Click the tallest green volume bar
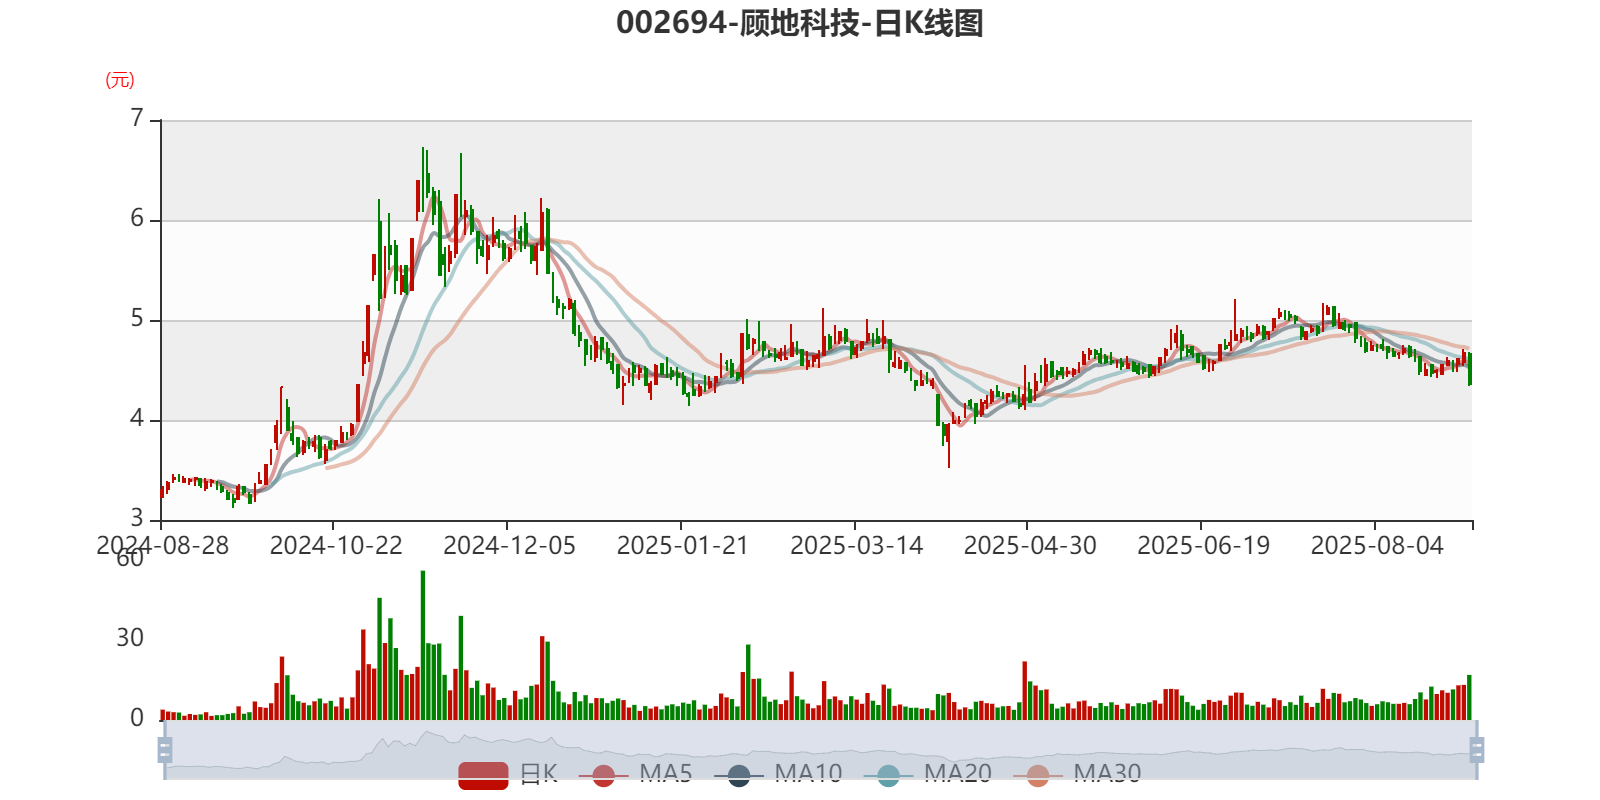 click(423, 645)
